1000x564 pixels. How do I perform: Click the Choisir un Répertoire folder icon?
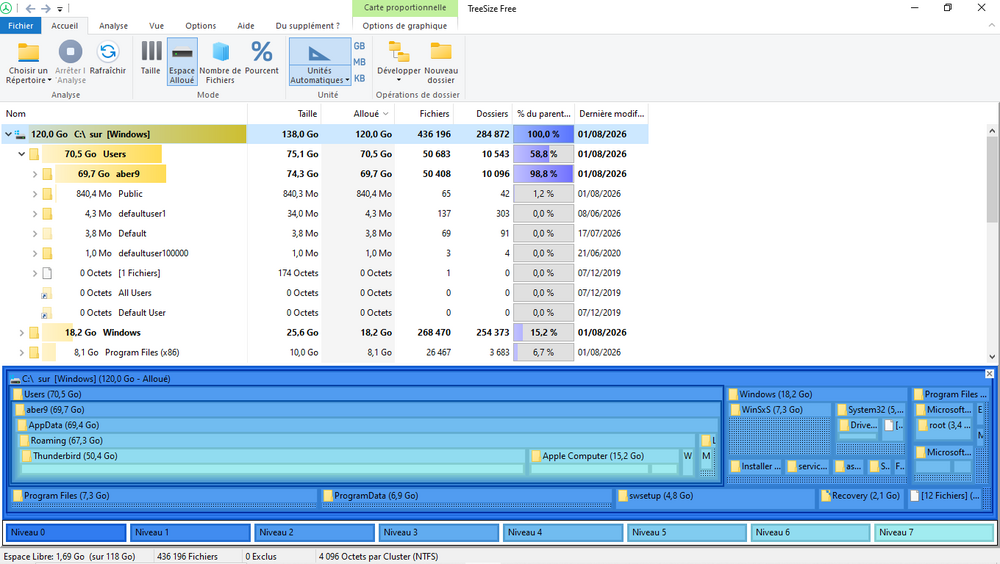[28, 52]
